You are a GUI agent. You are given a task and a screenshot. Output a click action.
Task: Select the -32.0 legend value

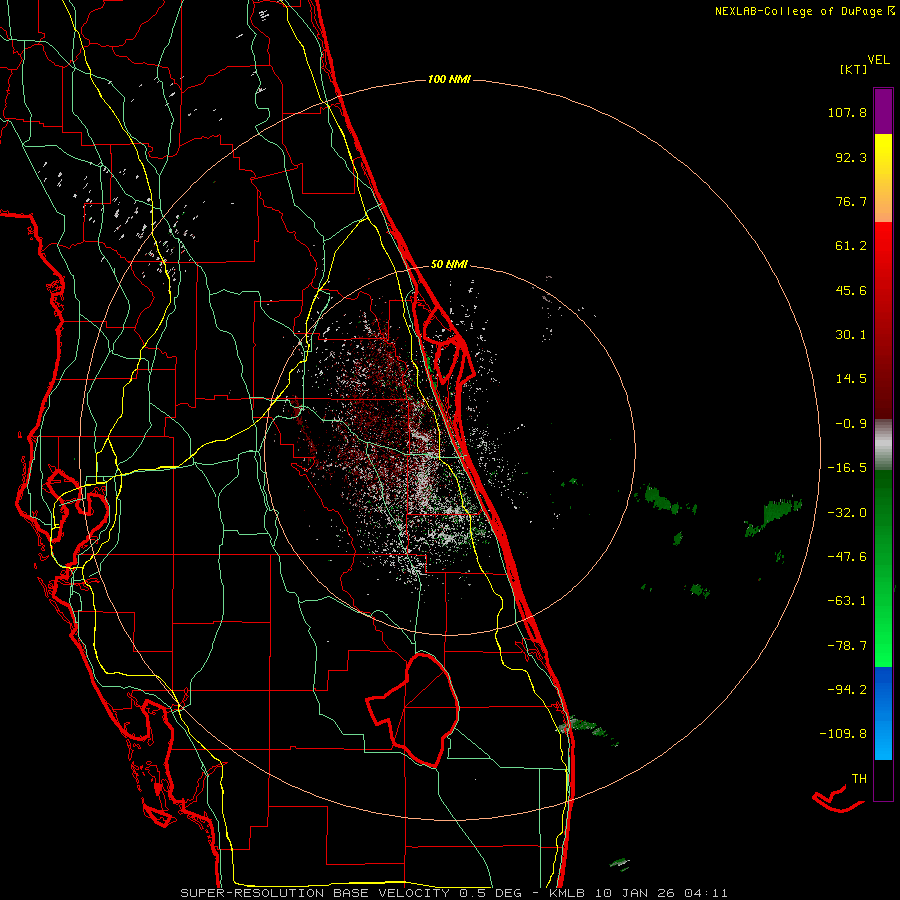847,513
